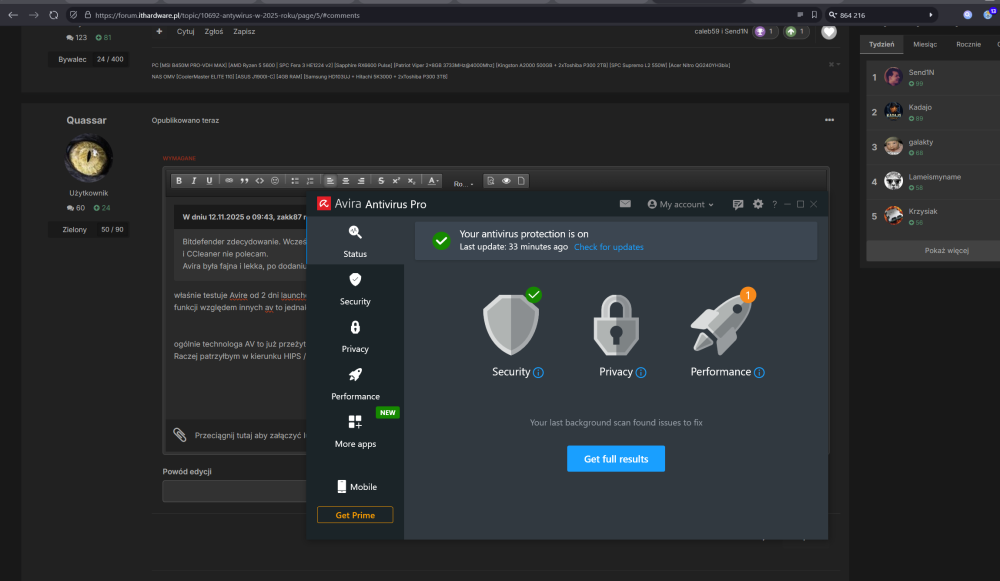
Task: Switch to the Miesiąc leaderboard tab
Action: click(x=925, y=45)
